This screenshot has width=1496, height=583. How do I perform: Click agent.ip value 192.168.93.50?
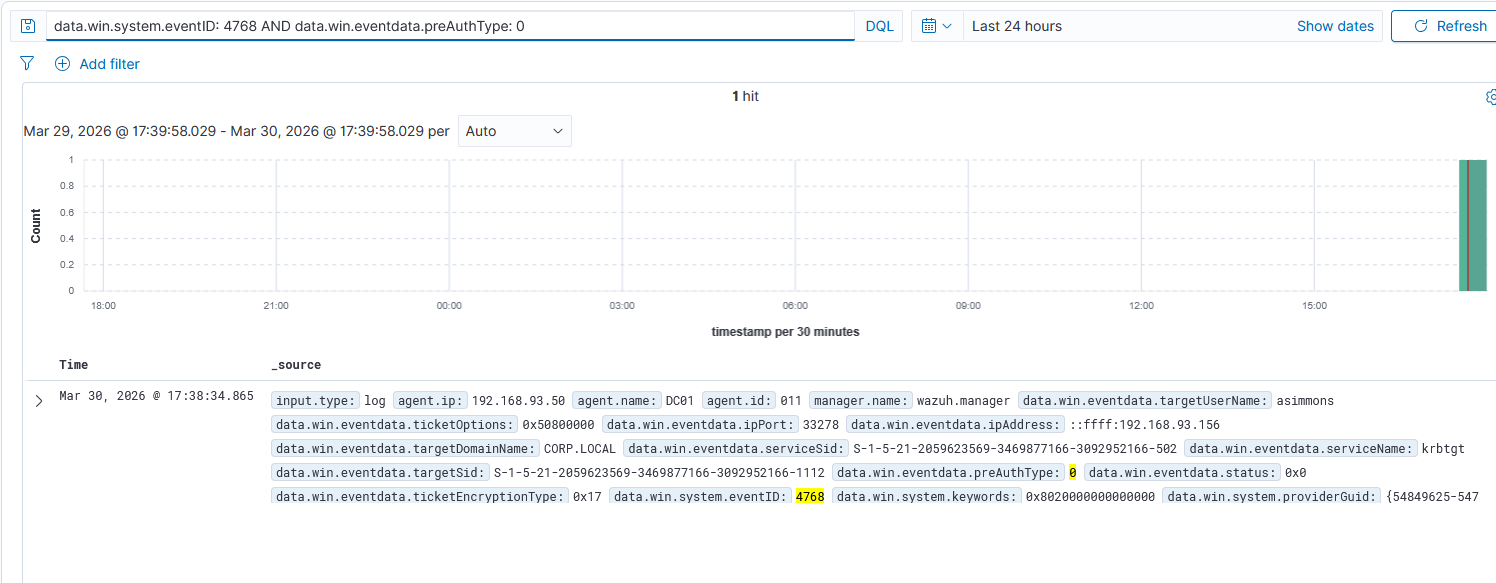point(518,401)
